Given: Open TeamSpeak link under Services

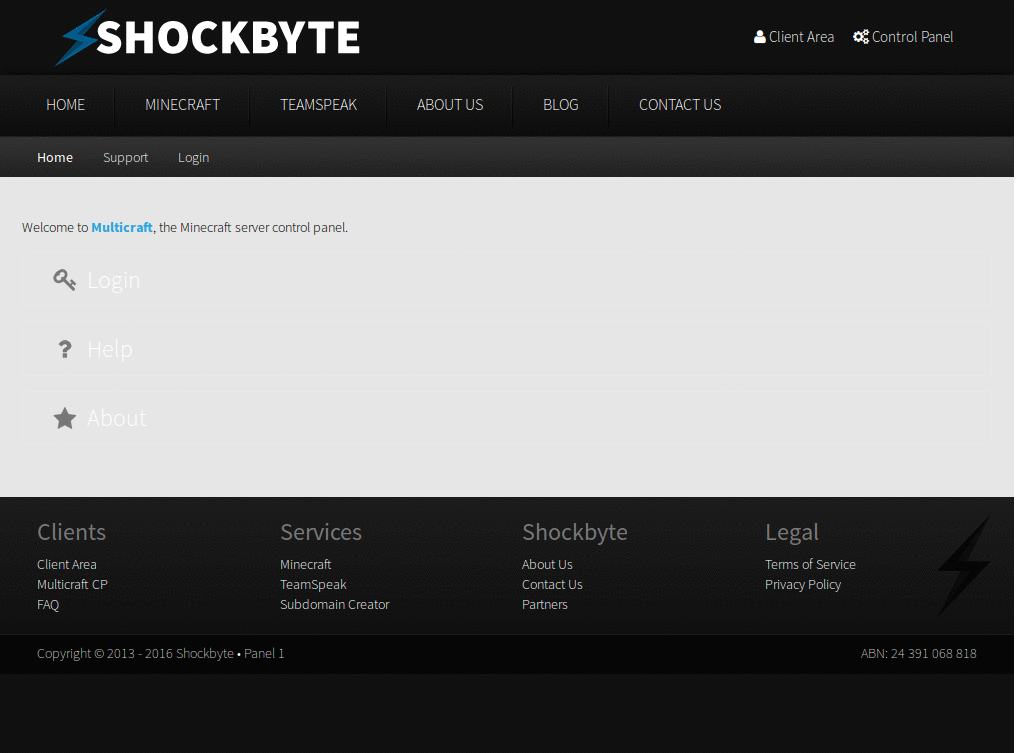Looking at the screenshot, I should pyautogui.click(x=313, y=585).
